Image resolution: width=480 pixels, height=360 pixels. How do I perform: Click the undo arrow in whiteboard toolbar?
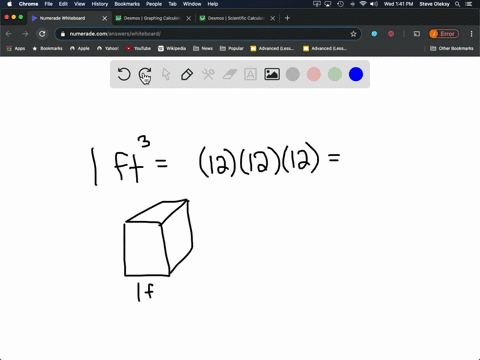pyautogui.click(x=124, y=74)
